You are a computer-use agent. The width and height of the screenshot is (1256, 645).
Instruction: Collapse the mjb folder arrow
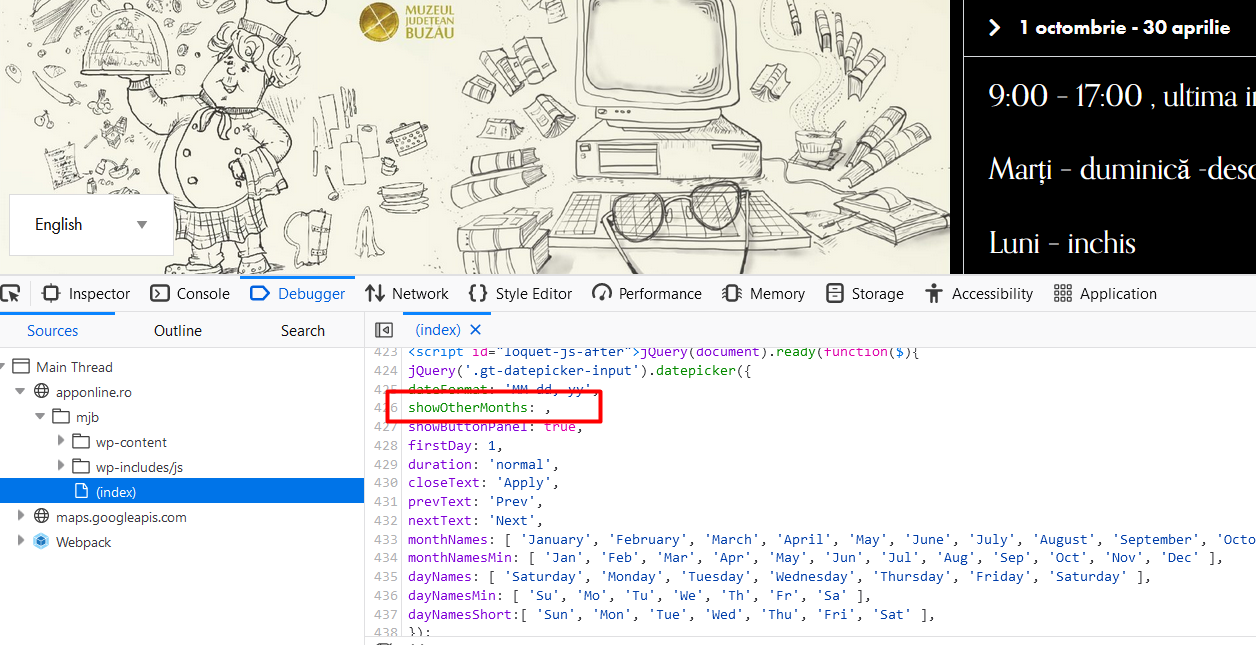point(40,417)
